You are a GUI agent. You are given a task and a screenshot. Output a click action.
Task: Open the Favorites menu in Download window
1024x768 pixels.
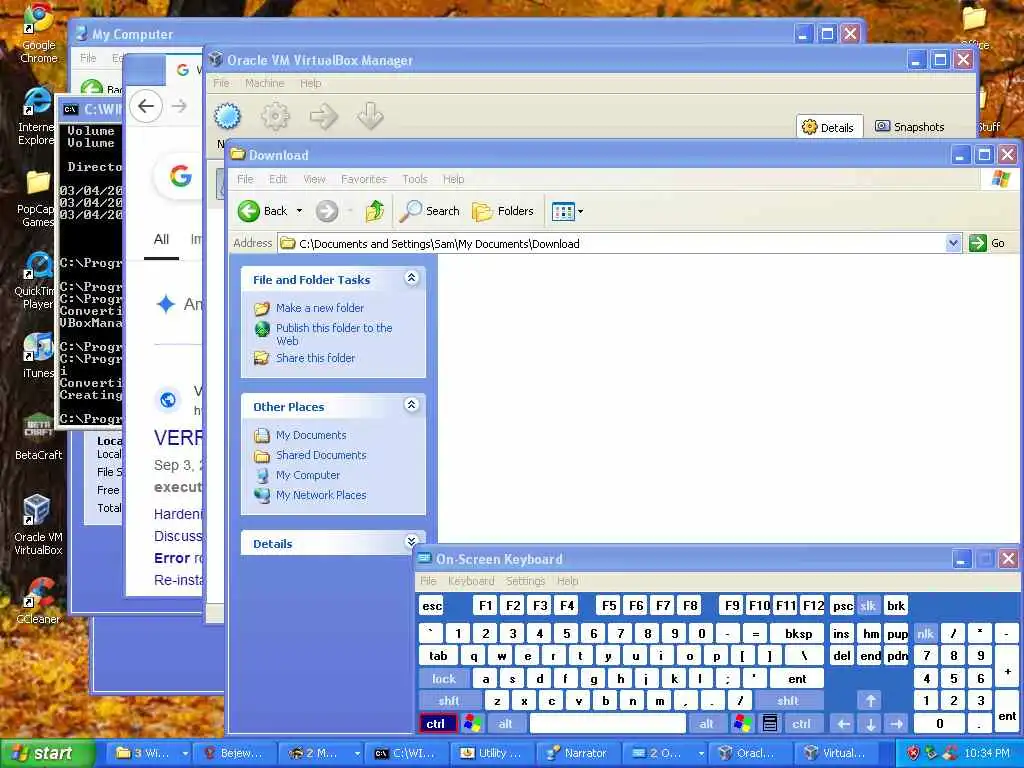364,179
